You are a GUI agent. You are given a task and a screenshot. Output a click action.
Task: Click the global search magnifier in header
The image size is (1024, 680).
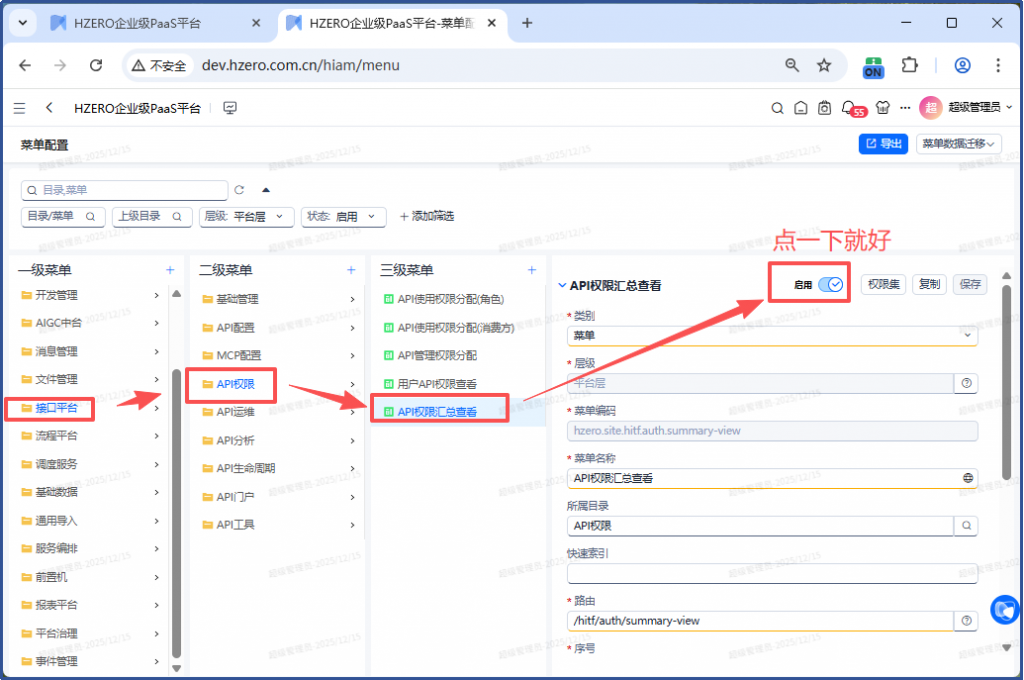click(777, 108)
